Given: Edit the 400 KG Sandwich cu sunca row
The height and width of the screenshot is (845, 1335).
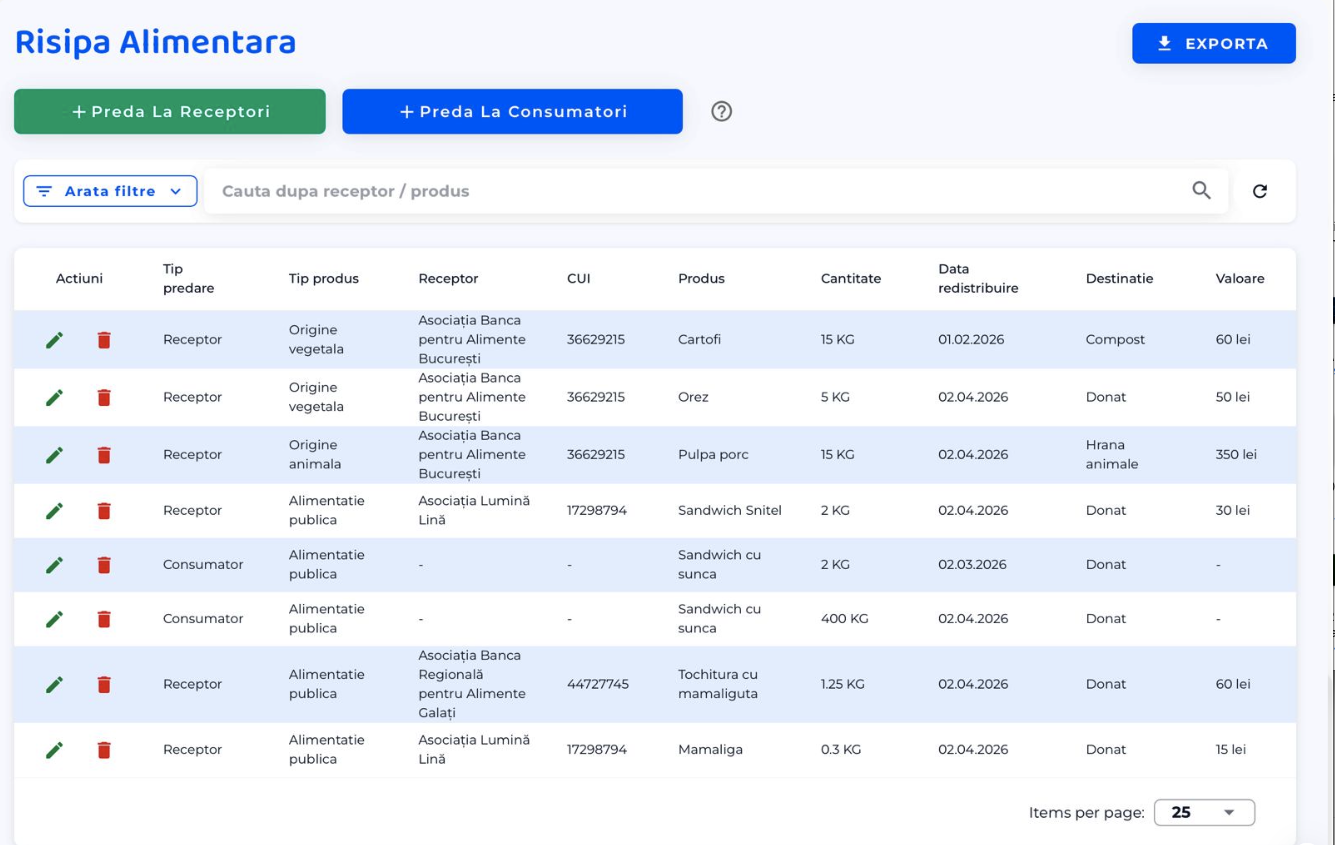Looking at the screenshot, I should pos(55,620).
